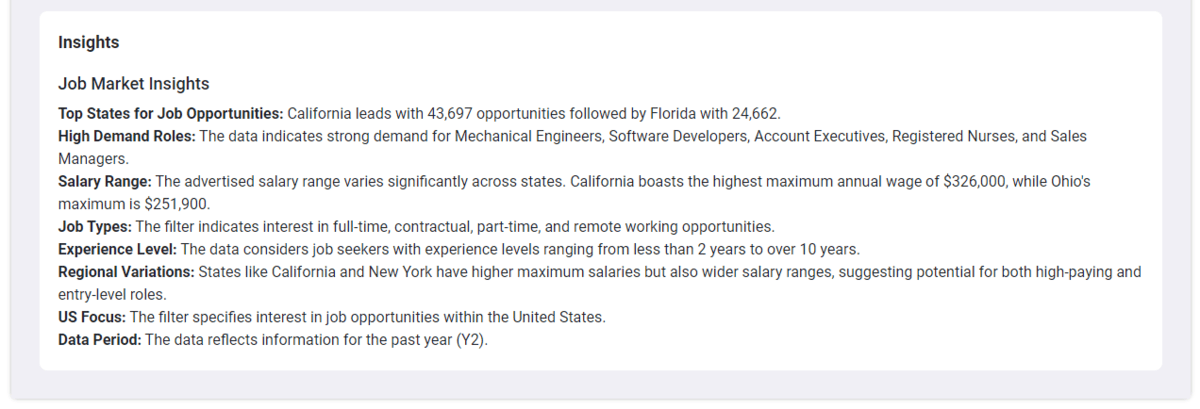Click the entry-level roles text
Screen dimensions: 1200x409
tap(111, 294)
